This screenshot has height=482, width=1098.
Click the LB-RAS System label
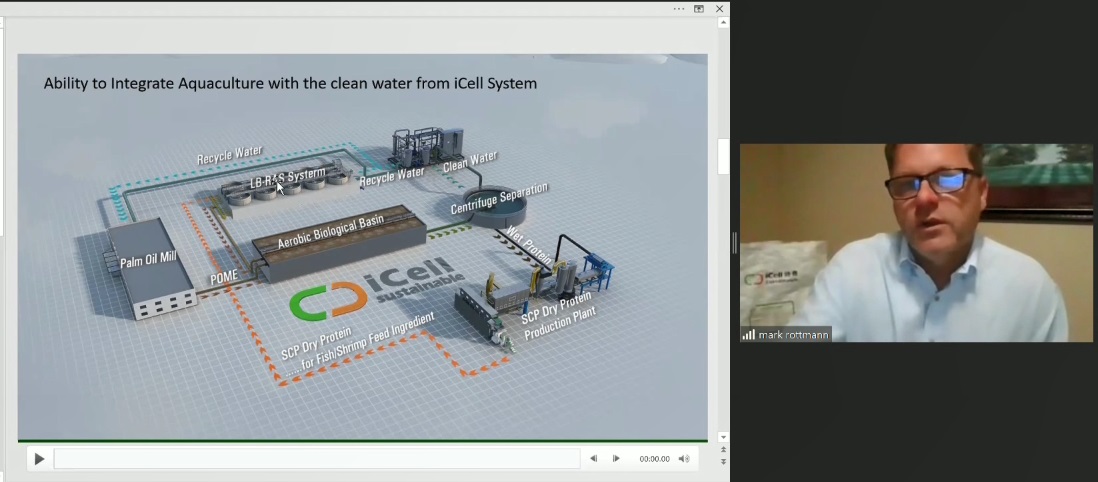(288, 177)
